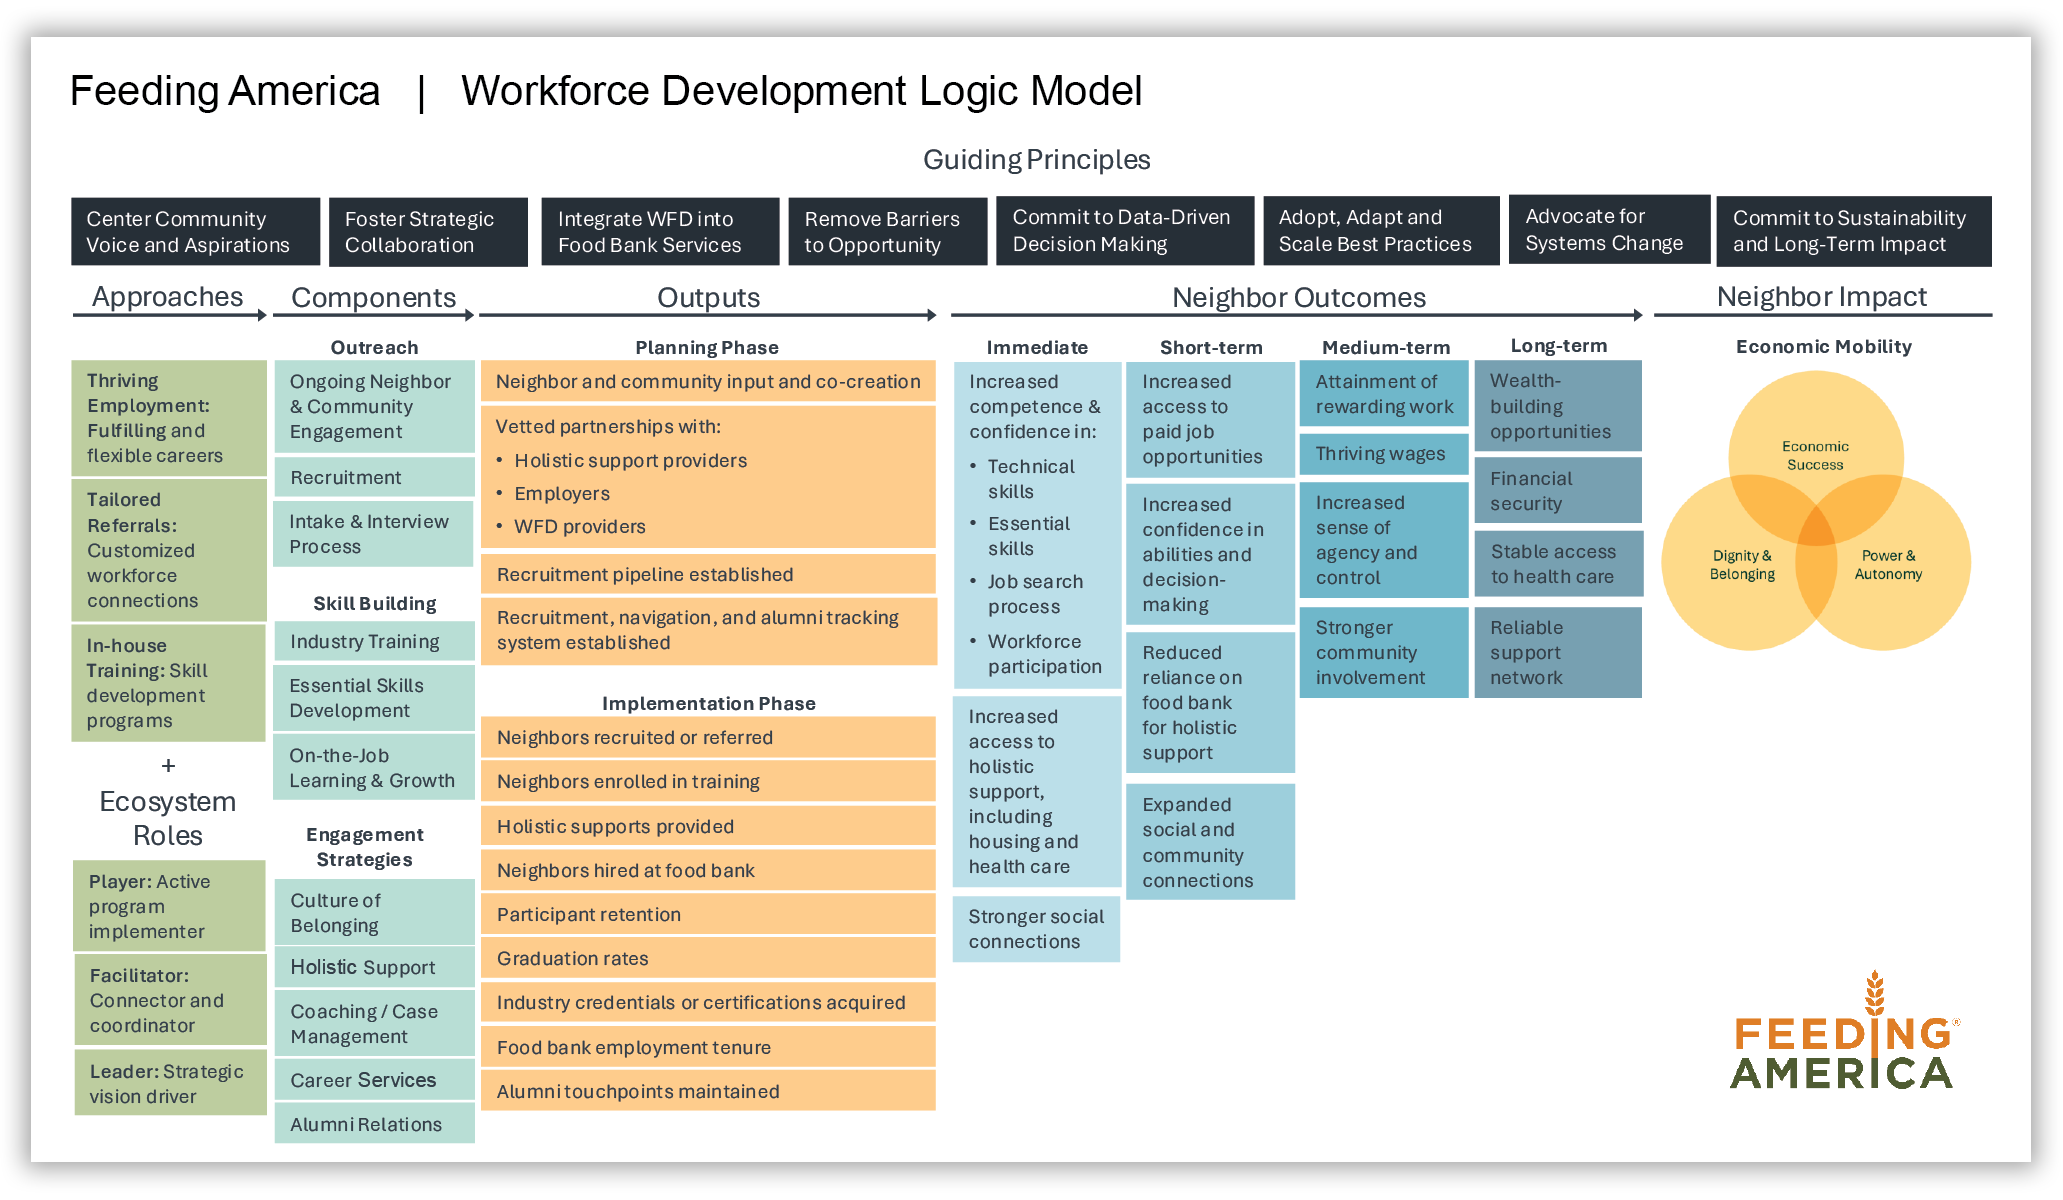Click Recruitment pipeline established output

point(708,575)
